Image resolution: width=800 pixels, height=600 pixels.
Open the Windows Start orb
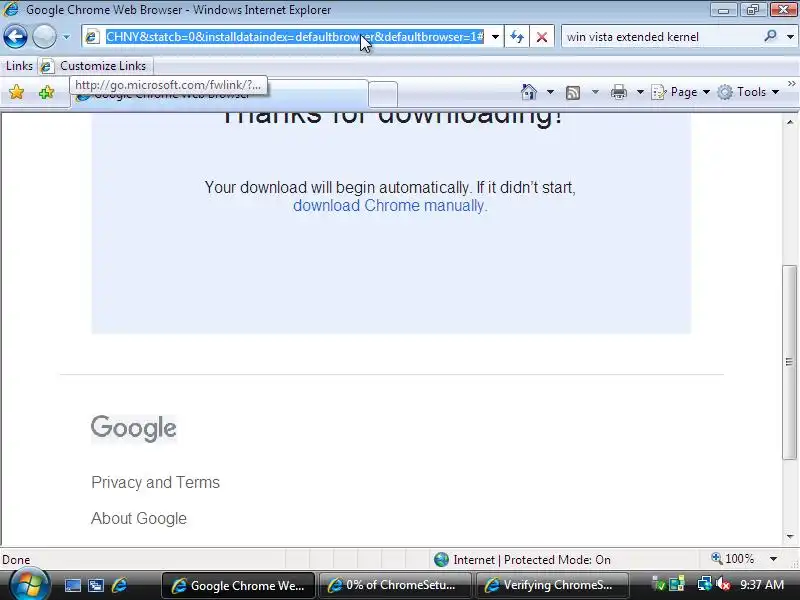pyautogui.click(x=30, y=585)
